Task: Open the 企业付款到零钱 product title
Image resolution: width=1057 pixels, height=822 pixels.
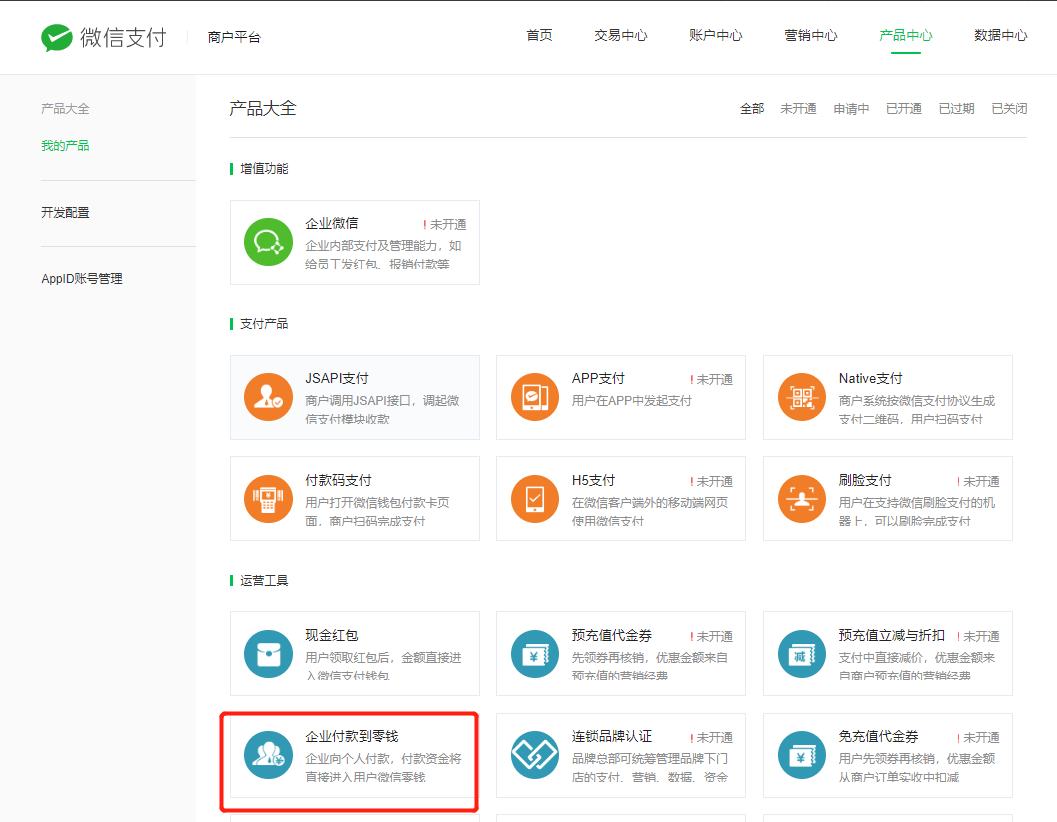Action: point(352,736)
